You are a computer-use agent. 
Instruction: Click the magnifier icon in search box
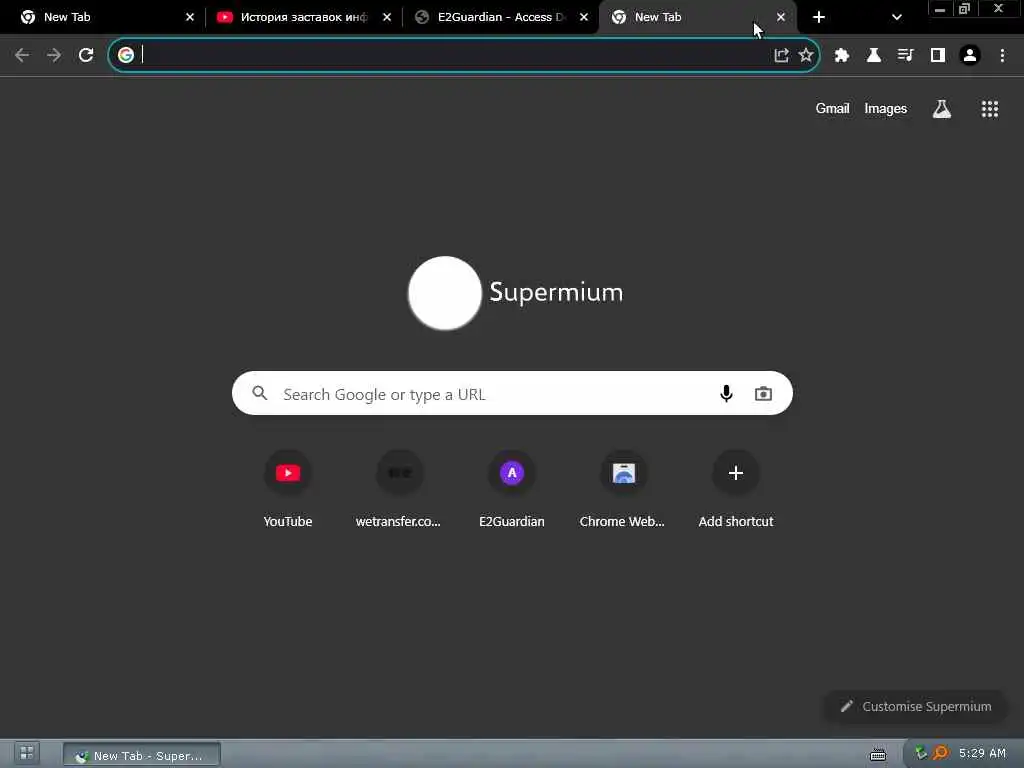pos(260,393)
